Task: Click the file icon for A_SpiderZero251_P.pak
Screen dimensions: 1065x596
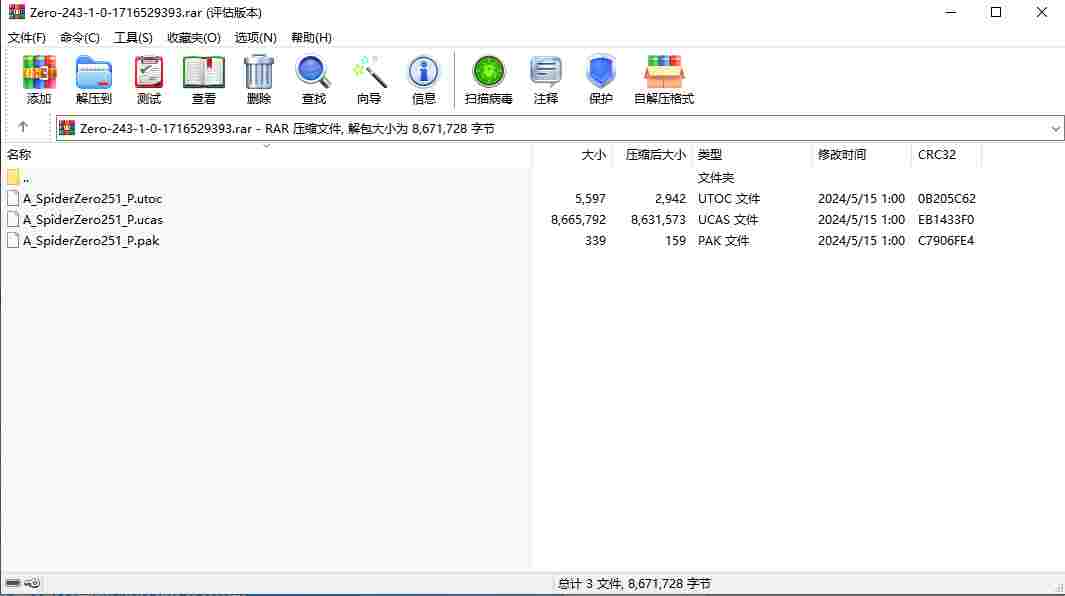Action: point(13,241)
